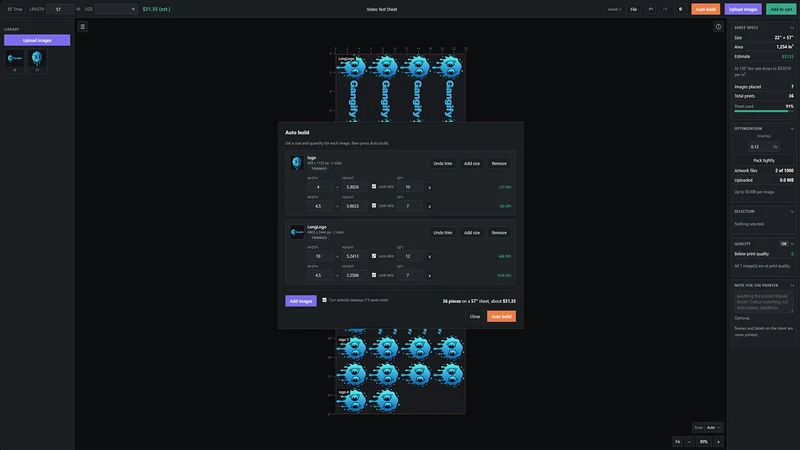Collapse the Optimization panel
This screenshot has width=800, height=450.
pyautogui.click(x=792, y=129)
